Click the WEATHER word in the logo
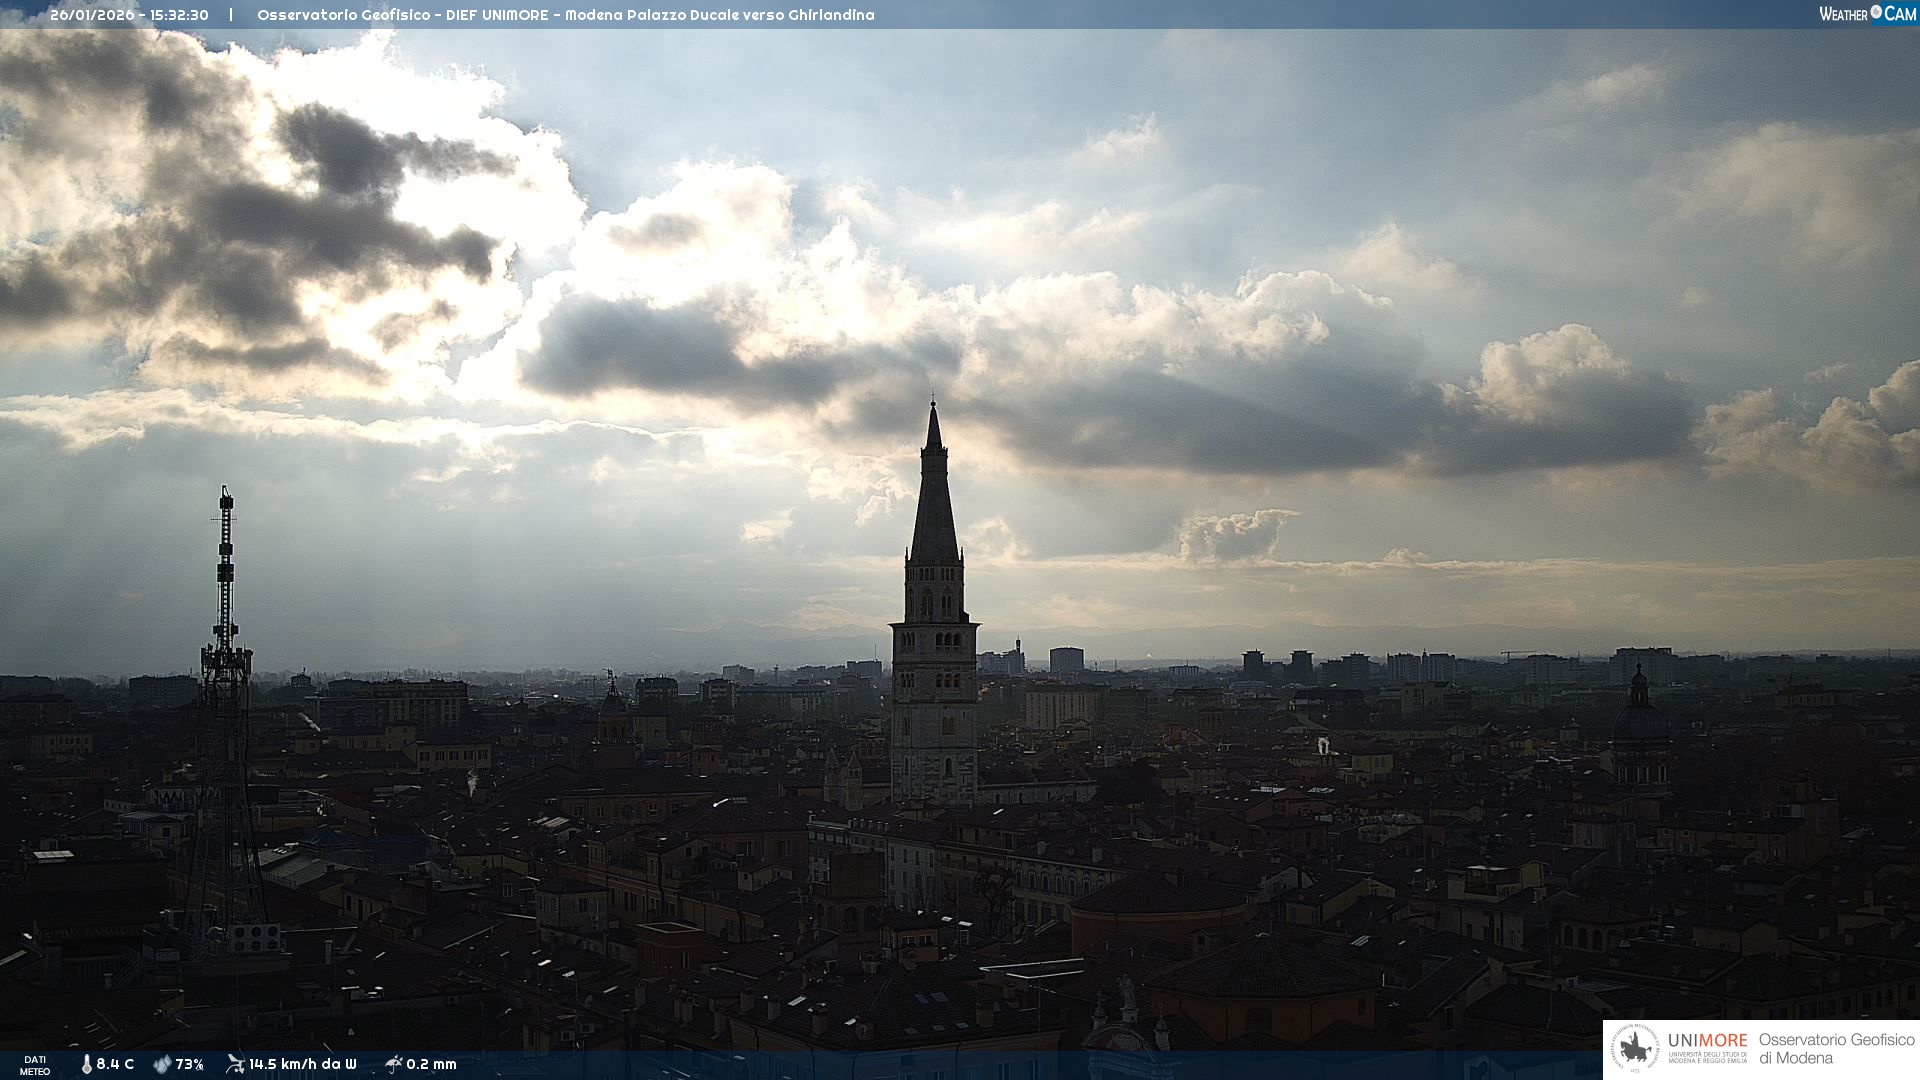 pos(1843,14)
